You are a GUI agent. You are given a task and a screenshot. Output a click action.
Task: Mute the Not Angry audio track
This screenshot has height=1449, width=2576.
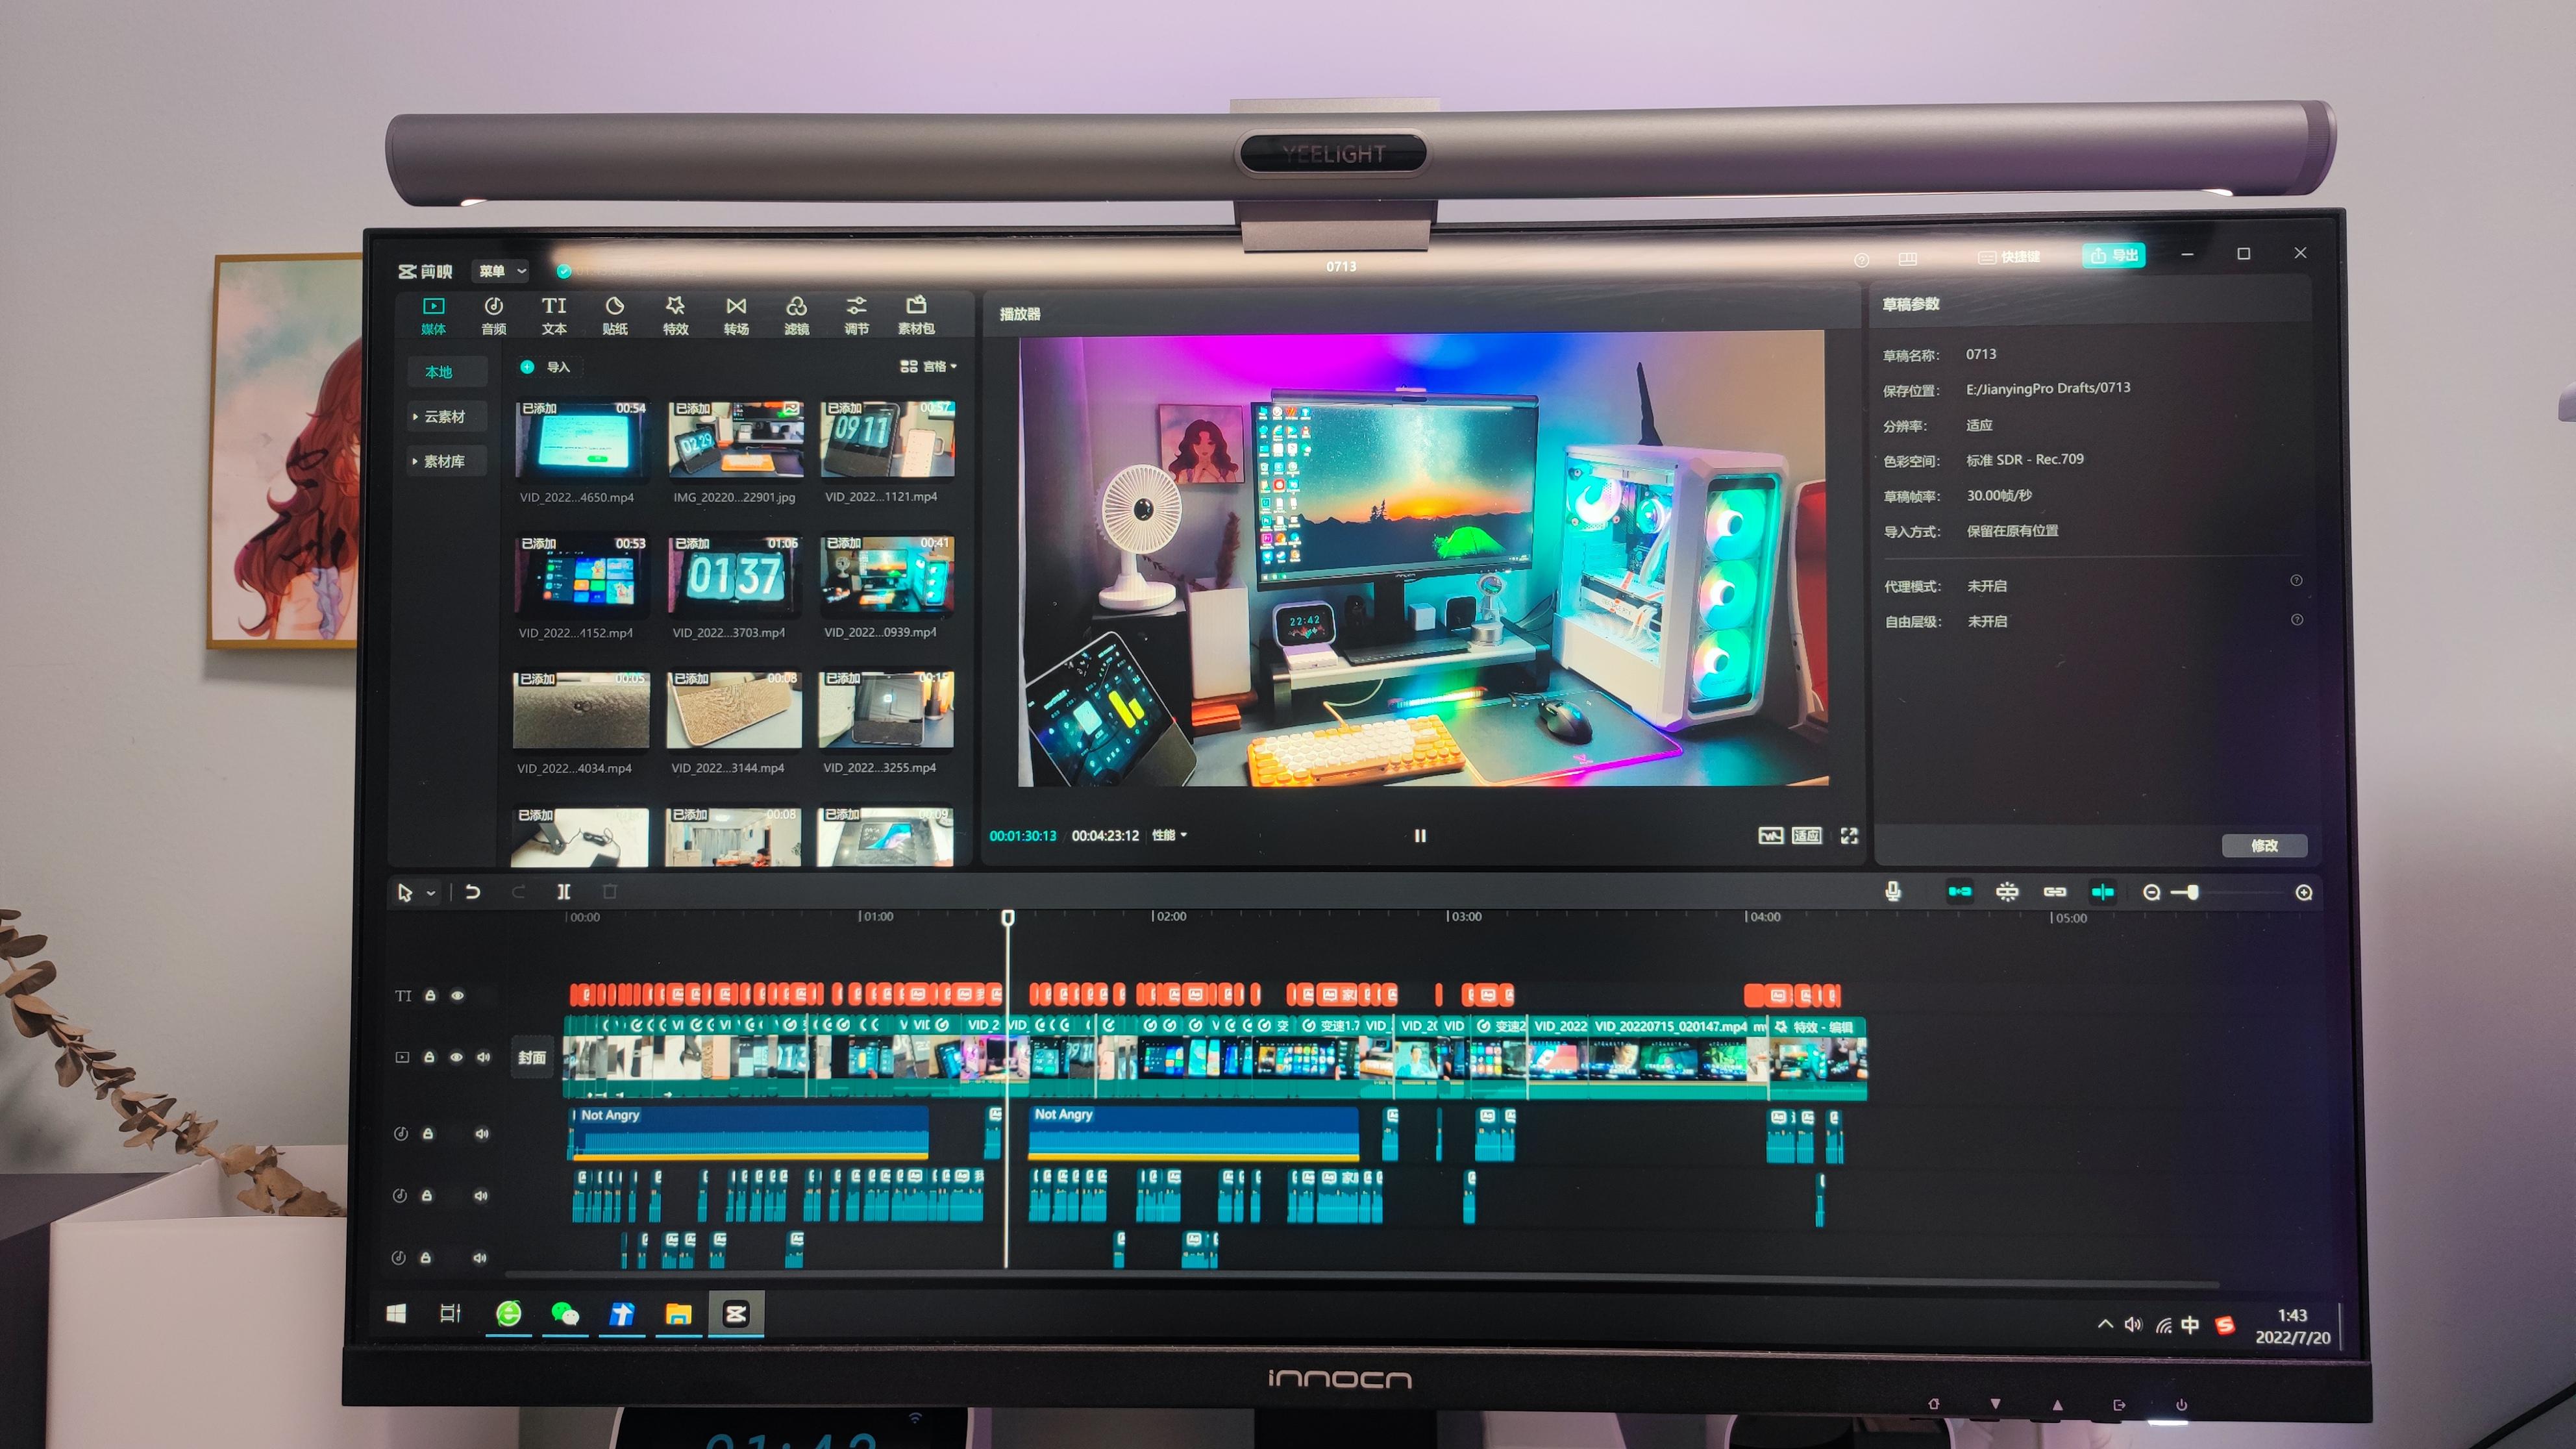click(x=482, y=1133)
